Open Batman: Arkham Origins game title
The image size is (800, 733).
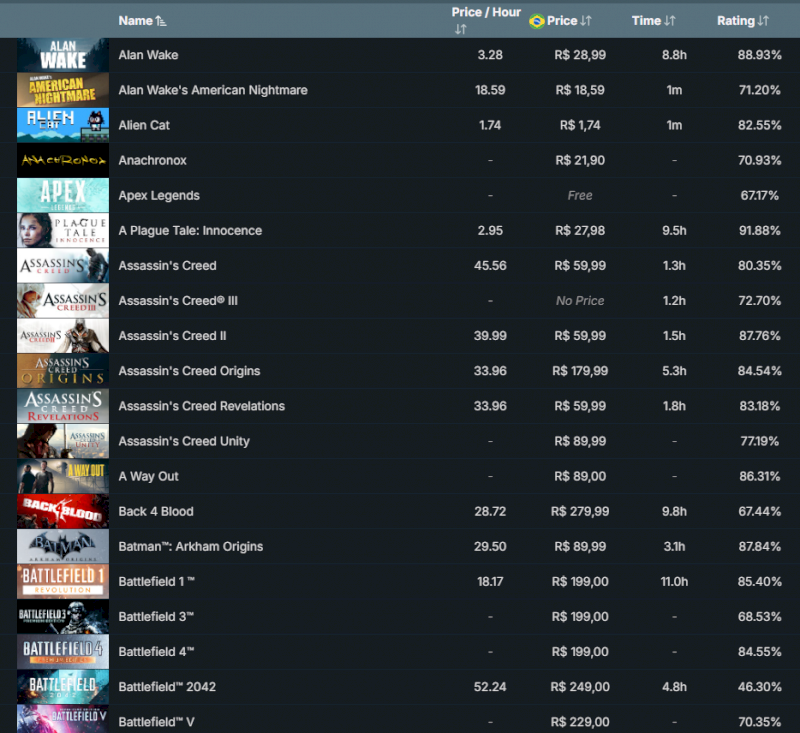click(190, 547)
